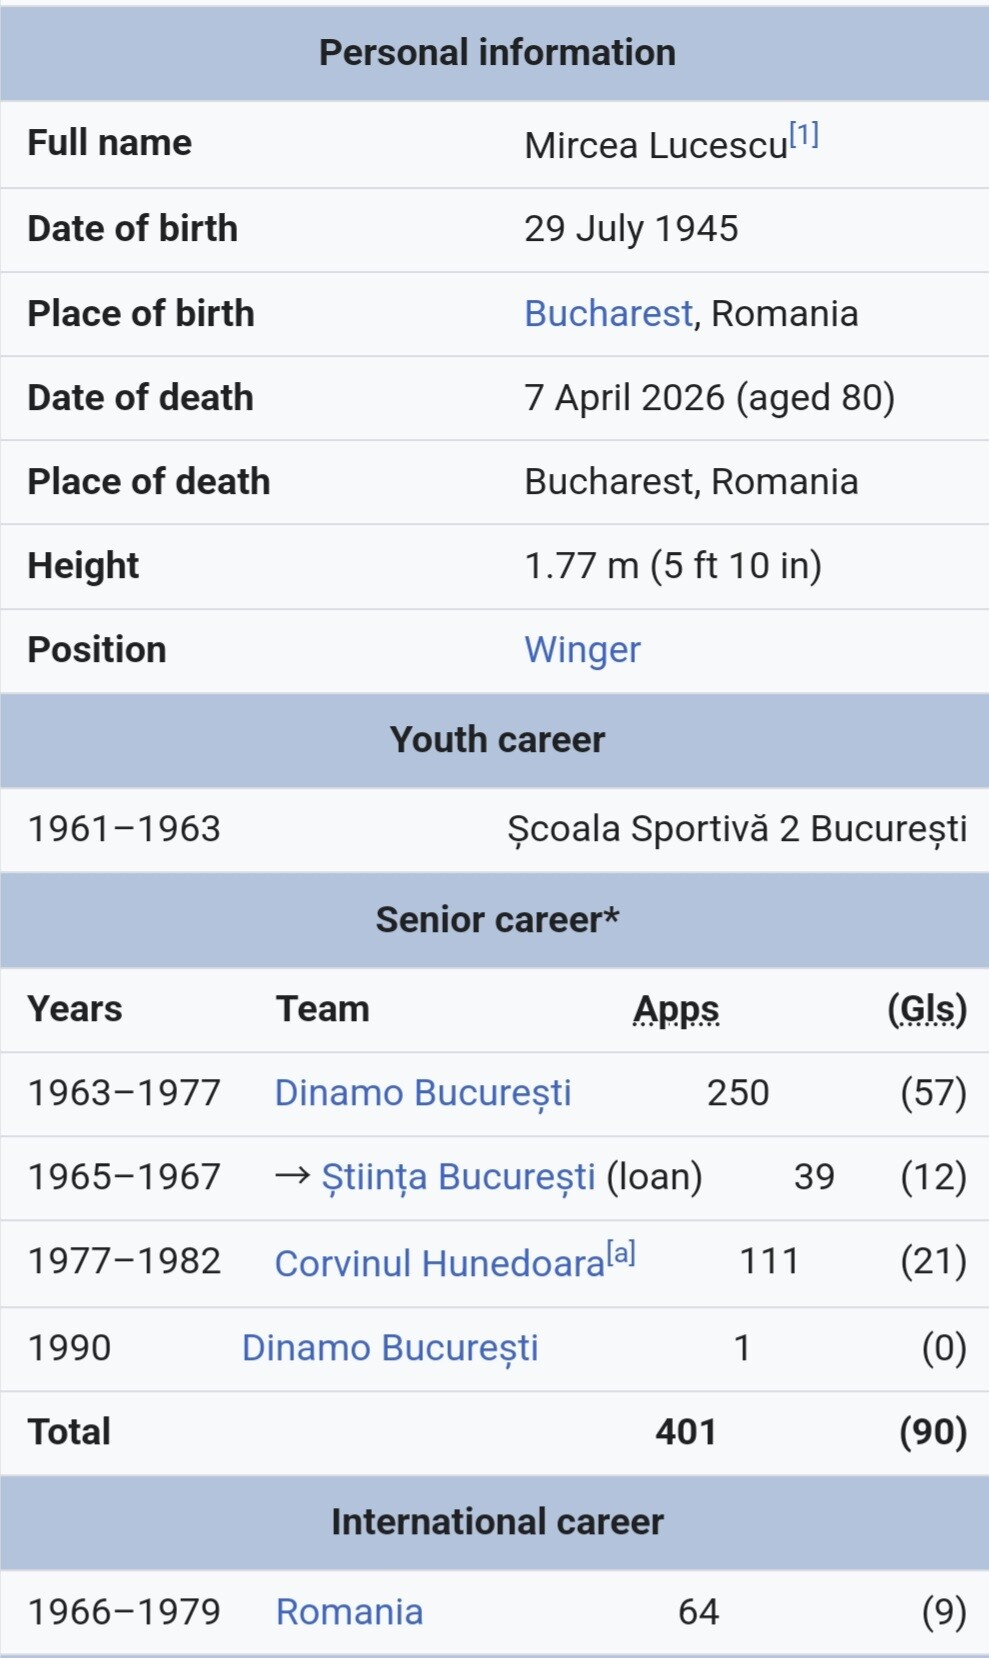989x1658 pixels.
Task: Click the Gls abbreviation header
Action: (927, 1009)
